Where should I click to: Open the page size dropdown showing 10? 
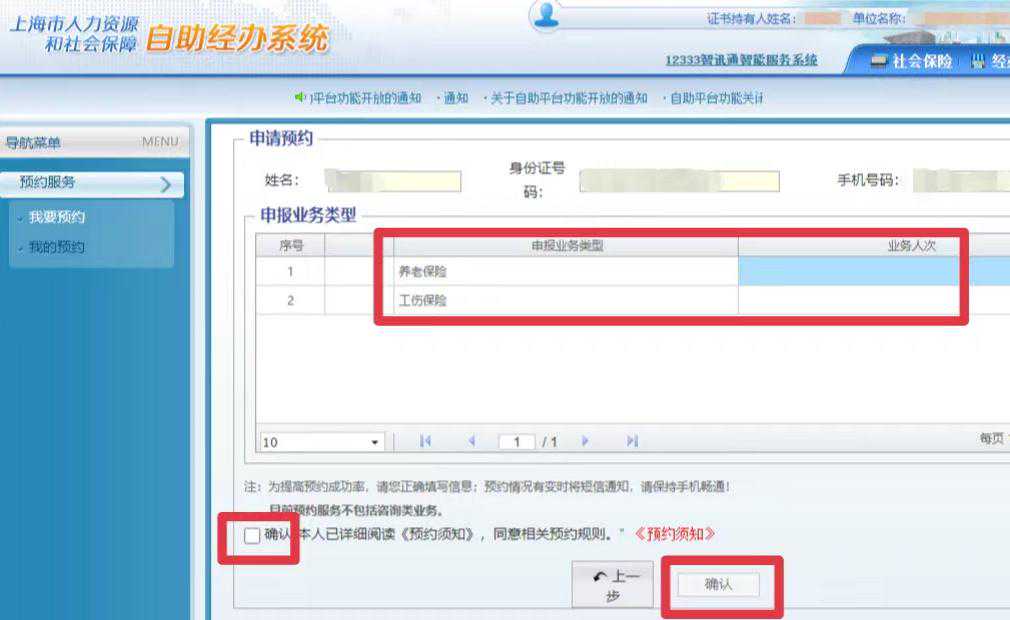(321, 442)
